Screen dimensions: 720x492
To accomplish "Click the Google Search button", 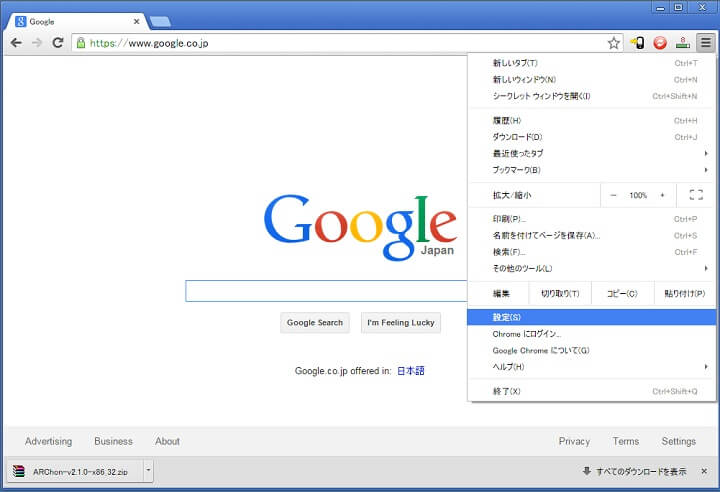I will click(x=315, y=322).
